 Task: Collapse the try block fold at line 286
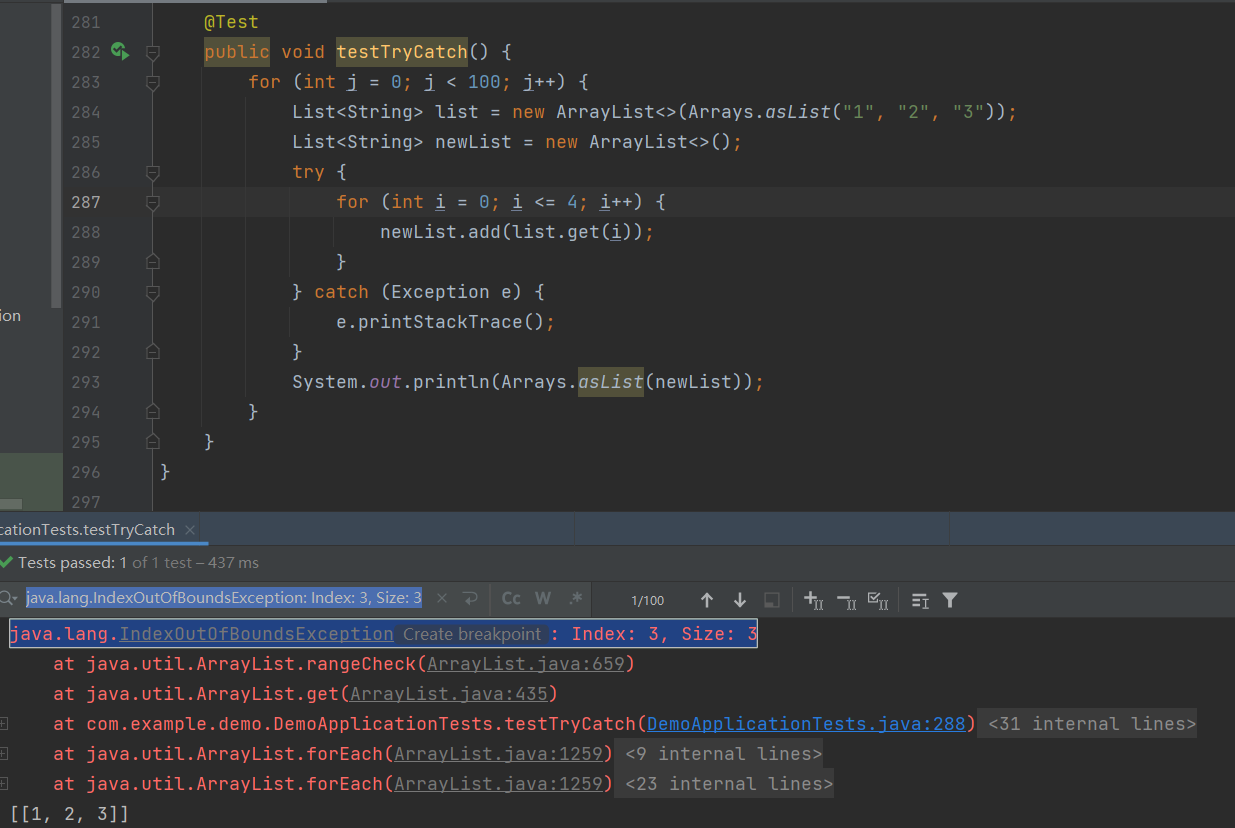click(x=153, y=172)
